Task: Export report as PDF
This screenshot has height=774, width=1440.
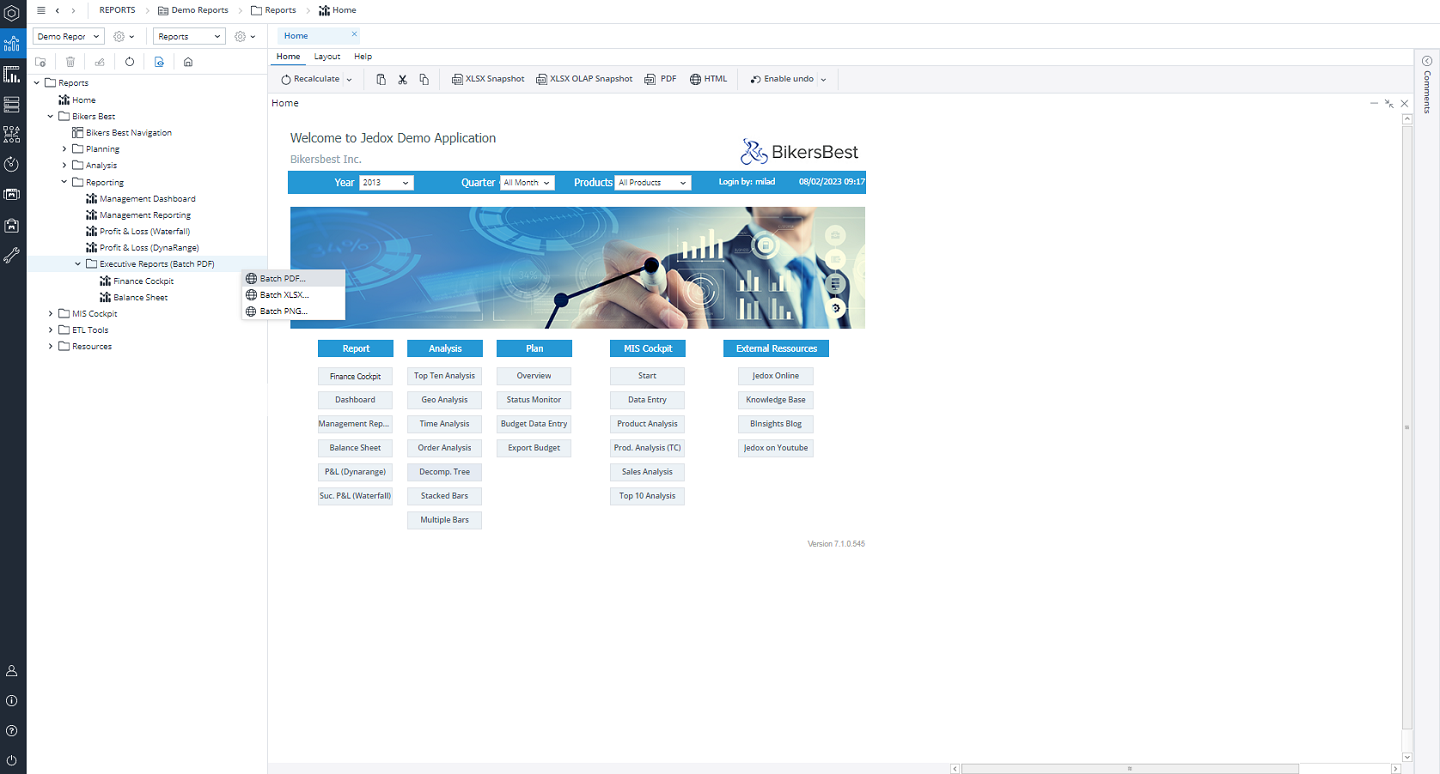Action: pos(661,79)
